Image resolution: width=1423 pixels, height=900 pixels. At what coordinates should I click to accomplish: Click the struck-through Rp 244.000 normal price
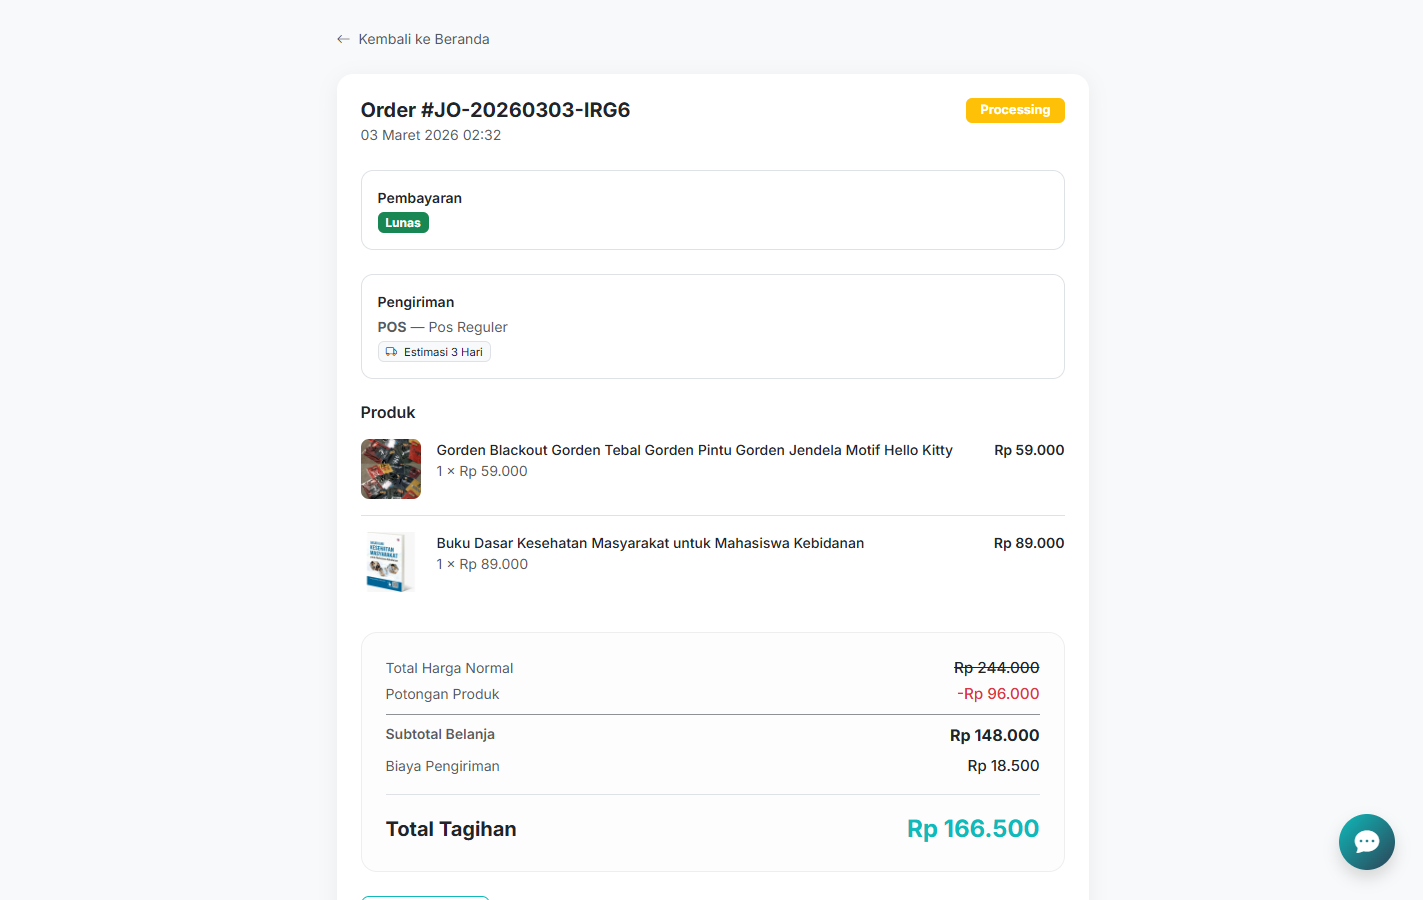coord(995,667)
